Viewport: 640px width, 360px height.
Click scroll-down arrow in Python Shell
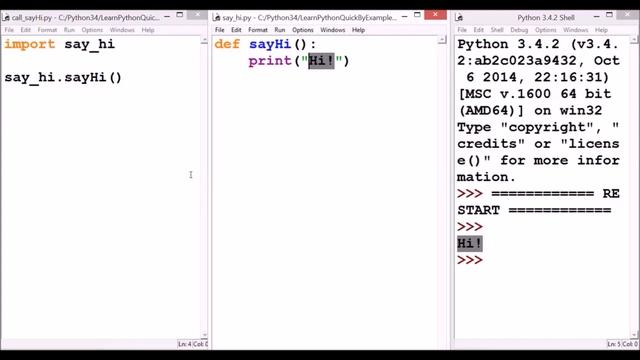(634, 334)
